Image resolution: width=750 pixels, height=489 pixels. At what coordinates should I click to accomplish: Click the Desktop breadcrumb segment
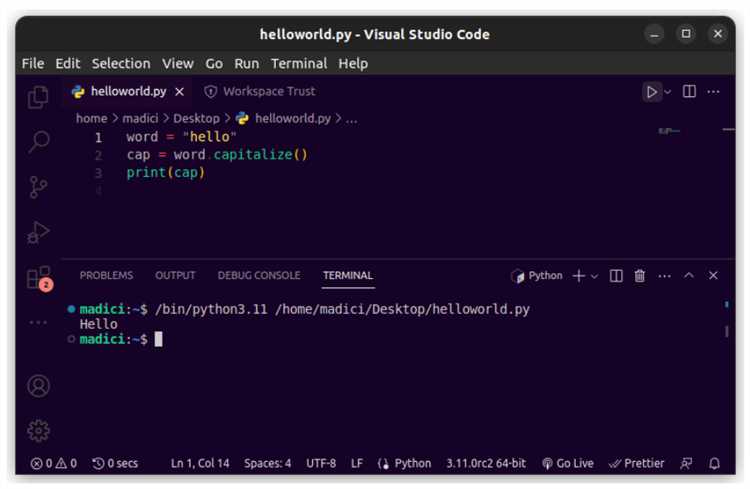(x=196, y=118)
